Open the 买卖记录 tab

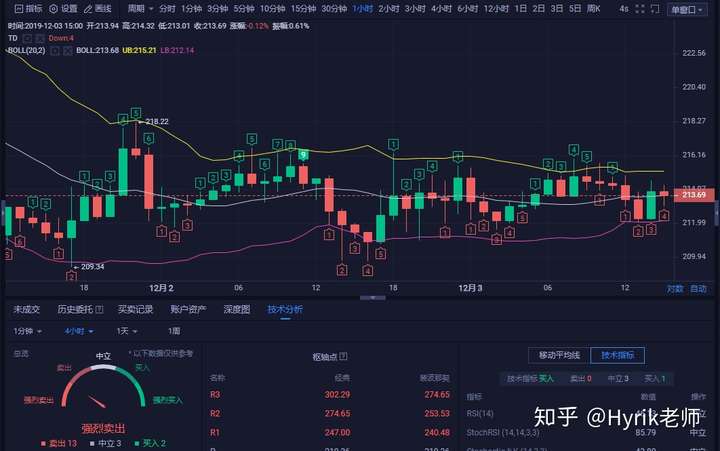click(x=135, y=310)
